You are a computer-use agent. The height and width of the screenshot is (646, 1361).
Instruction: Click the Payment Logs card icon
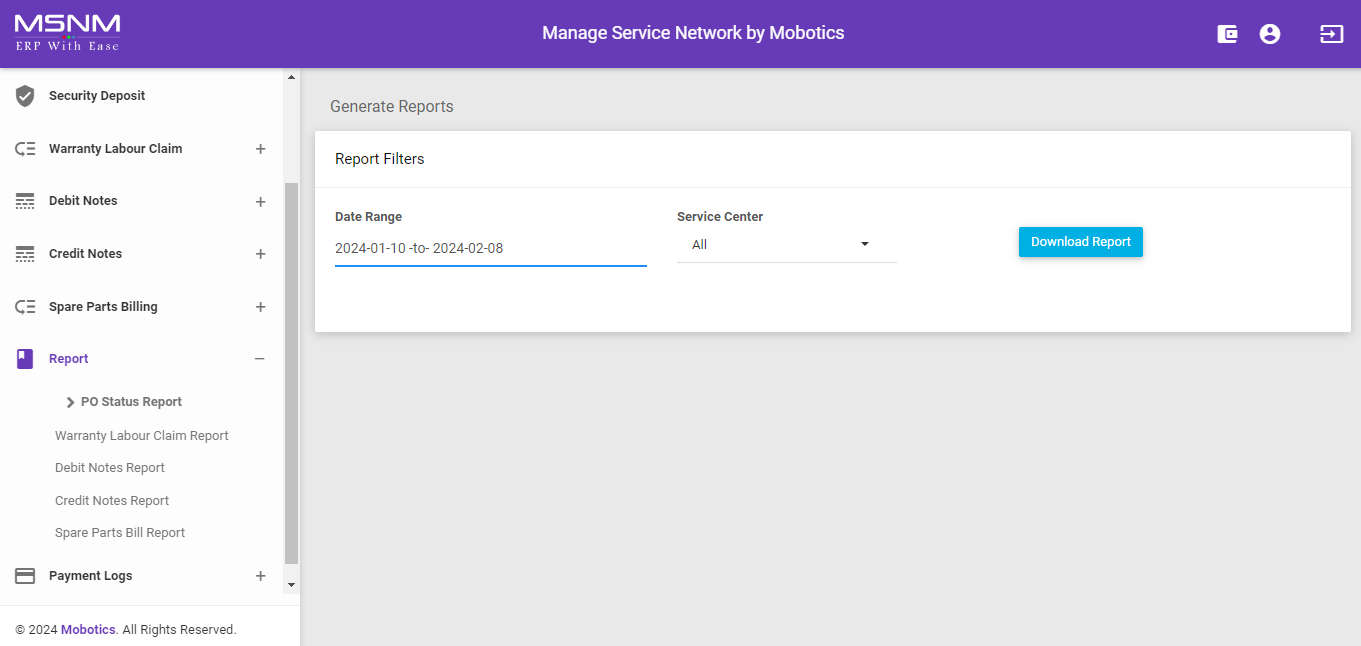click(x=25, y=576)
